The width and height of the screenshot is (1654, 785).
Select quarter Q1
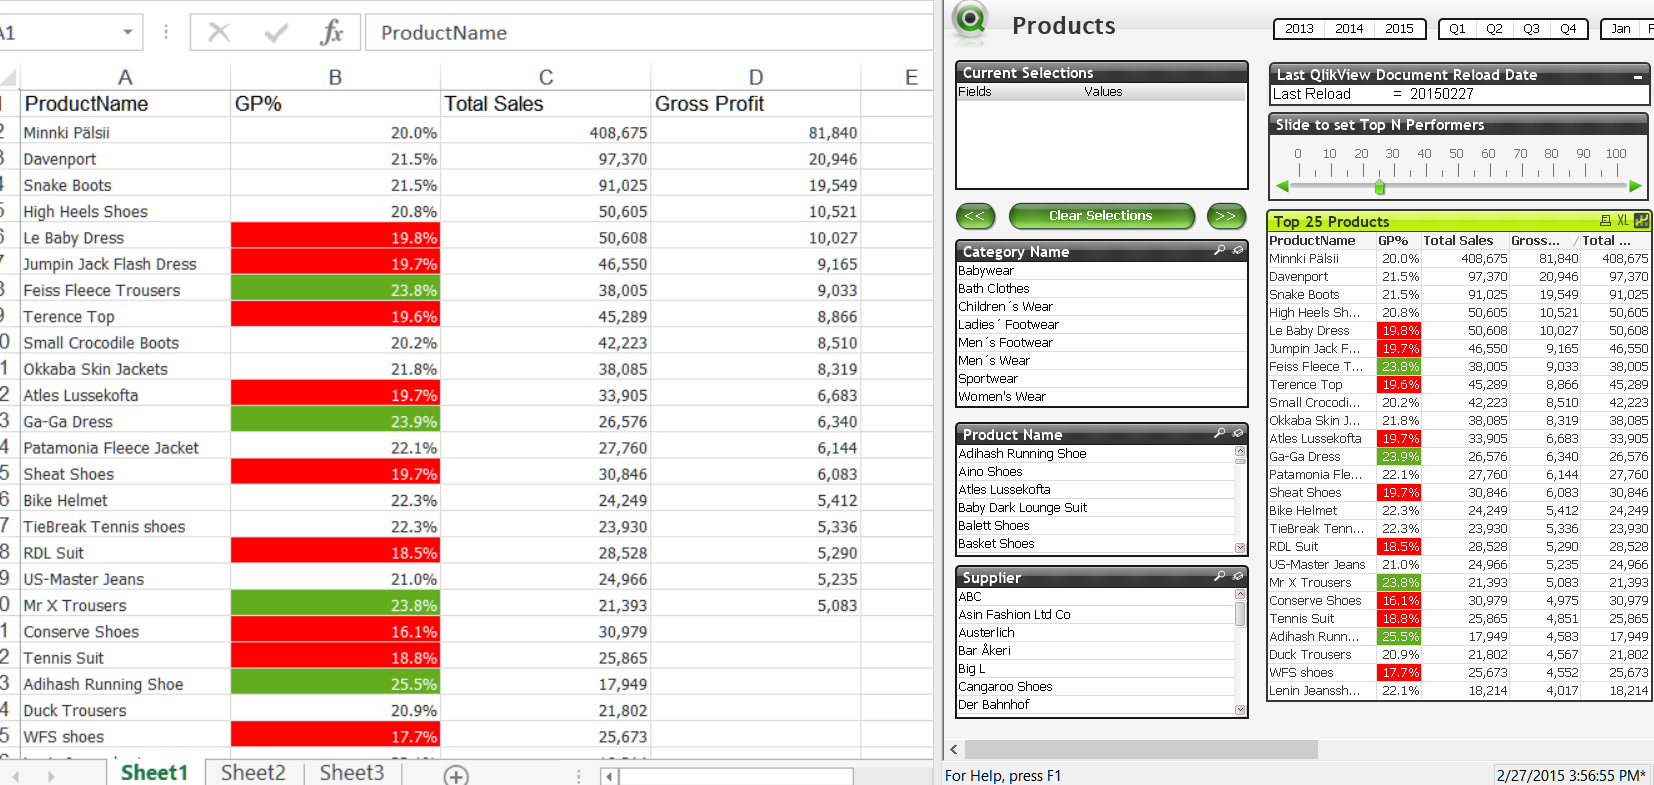click(x=1457, y=29)
